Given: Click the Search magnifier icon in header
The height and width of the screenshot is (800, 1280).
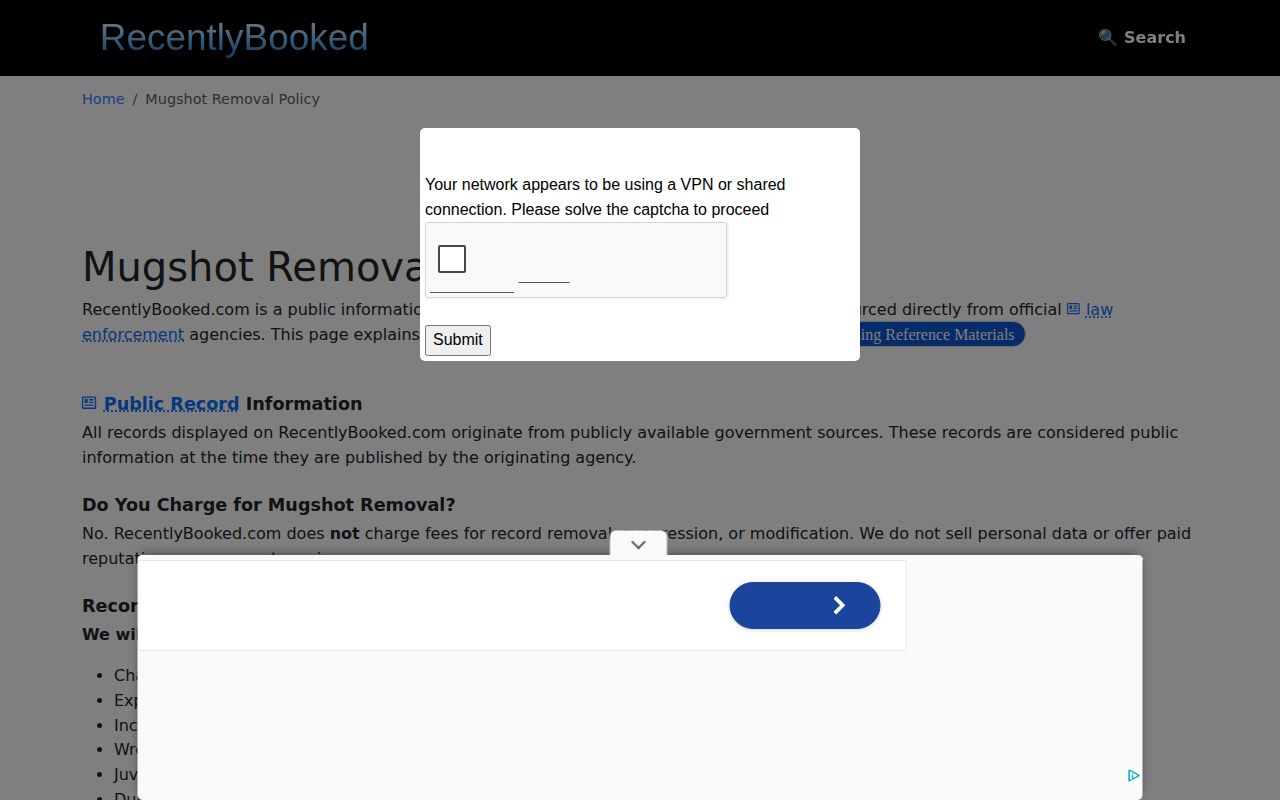Looking at the screenshot, I should pos(1107,37).
